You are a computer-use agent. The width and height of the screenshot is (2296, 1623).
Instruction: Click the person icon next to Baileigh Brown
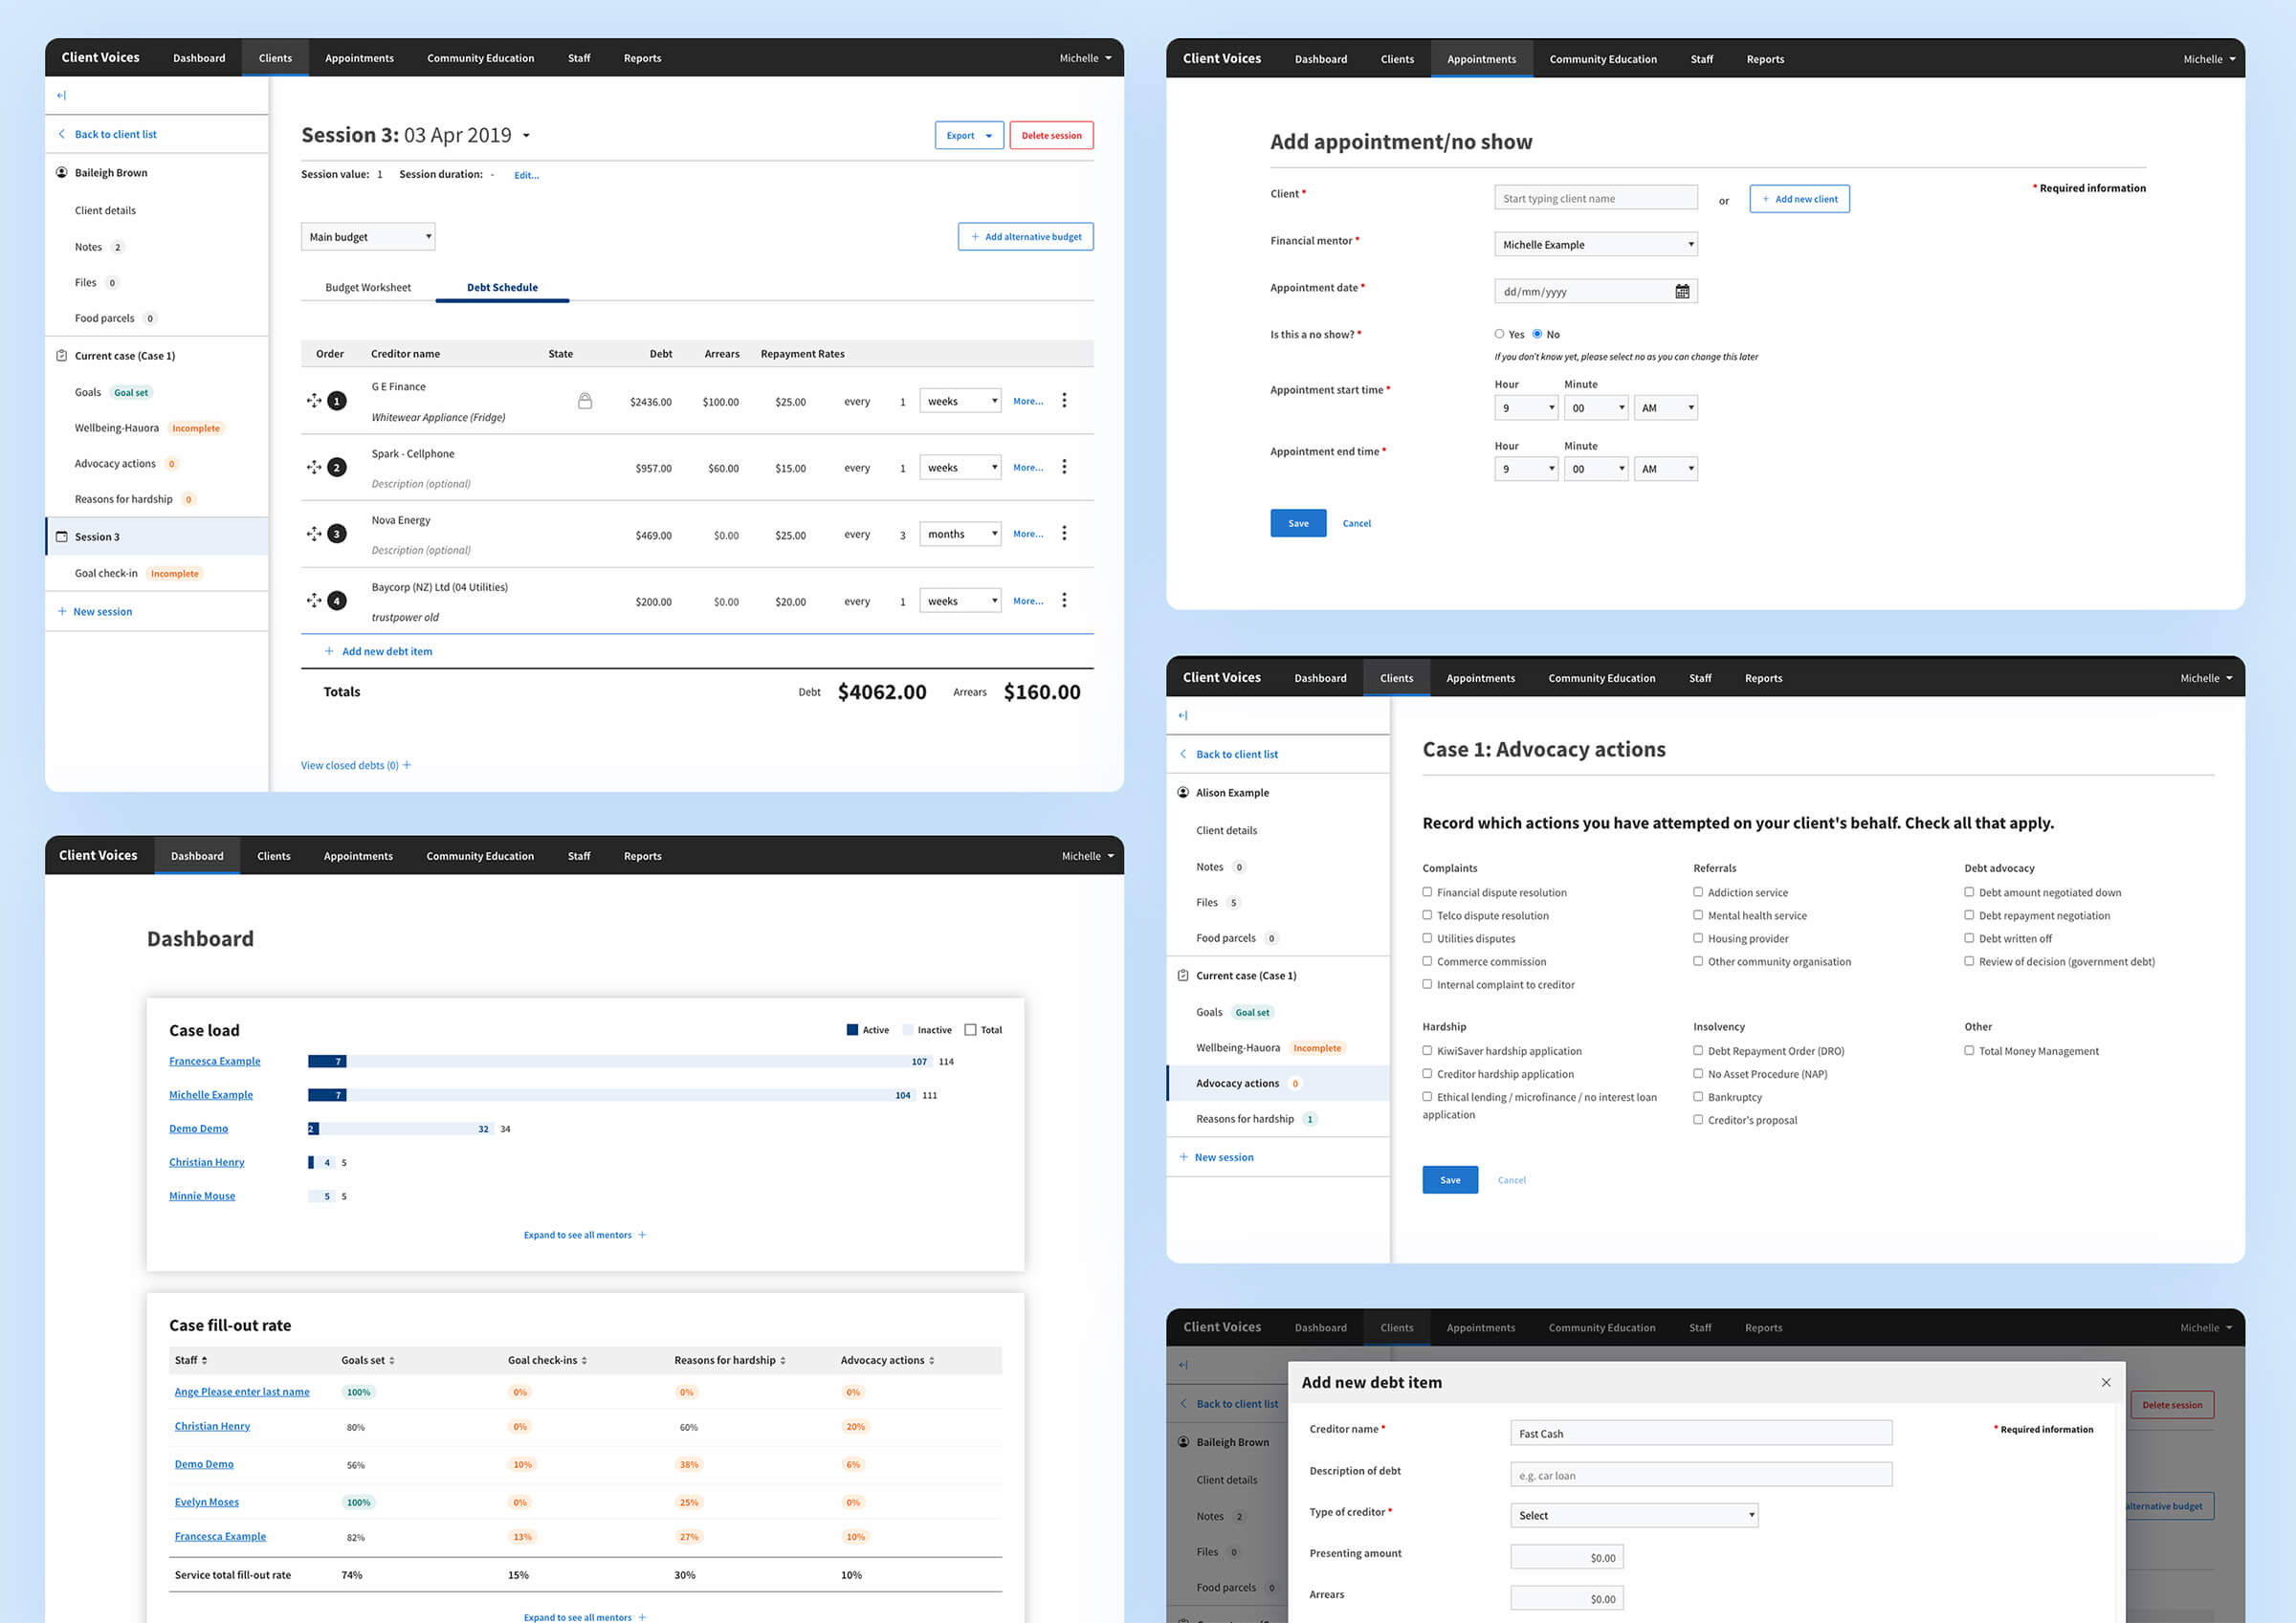[61, 172]
